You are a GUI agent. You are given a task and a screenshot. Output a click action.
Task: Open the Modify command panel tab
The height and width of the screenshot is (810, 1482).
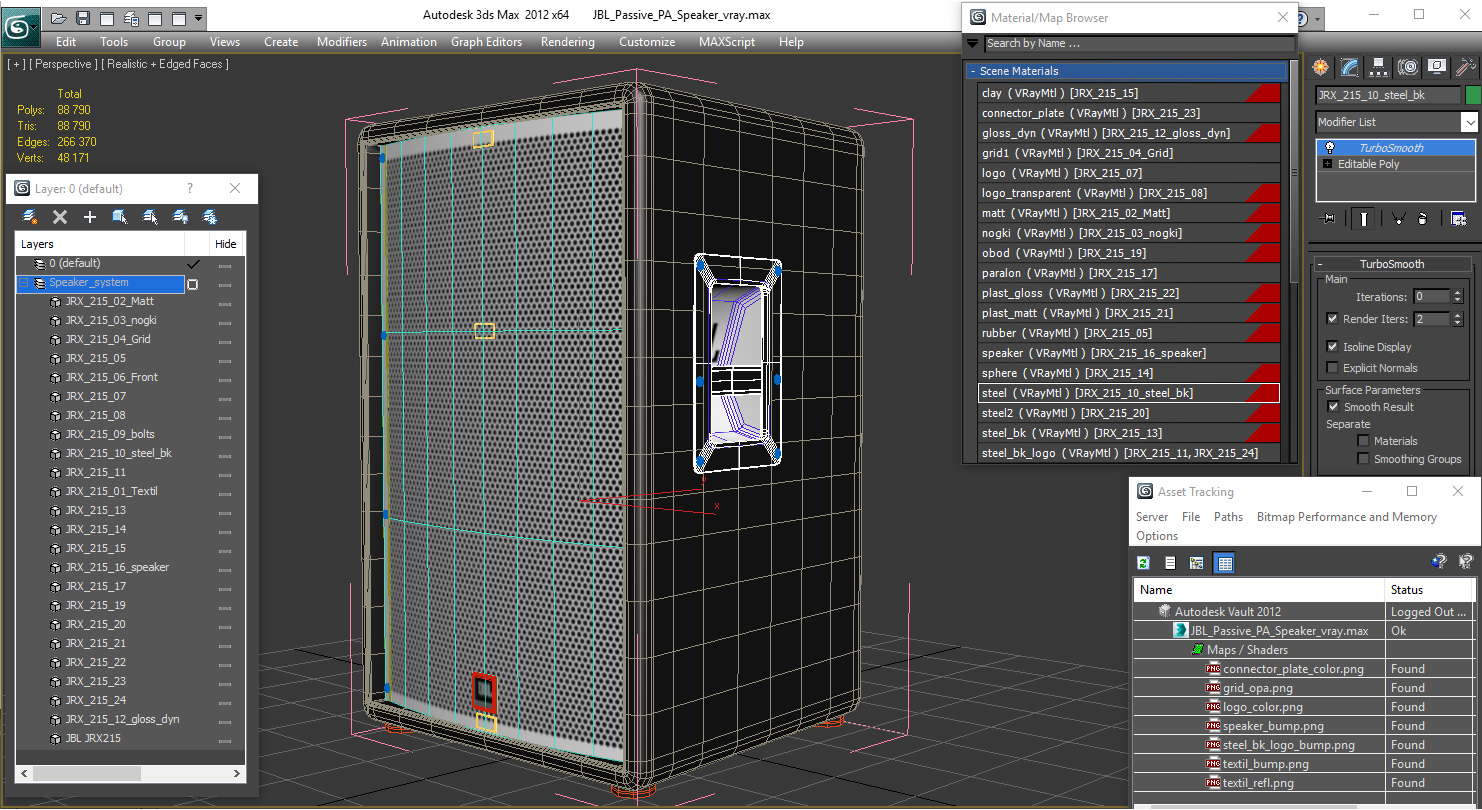1351,67
